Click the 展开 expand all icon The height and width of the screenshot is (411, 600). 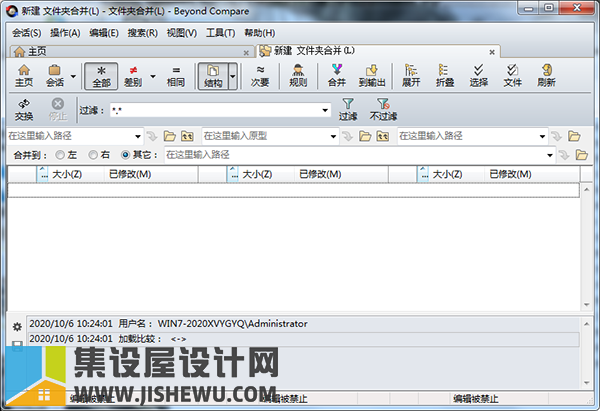tap(411, 76)
